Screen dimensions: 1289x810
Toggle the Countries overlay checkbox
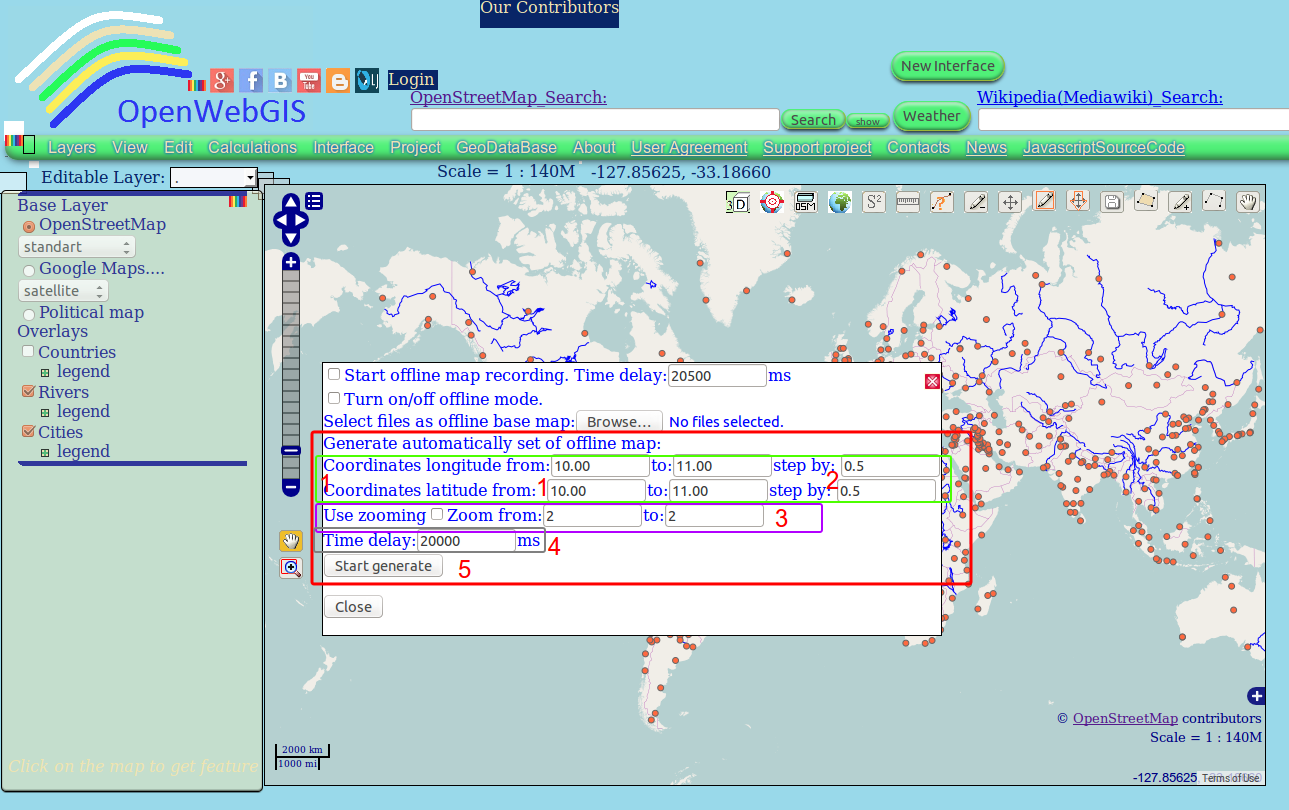point(28,351)
